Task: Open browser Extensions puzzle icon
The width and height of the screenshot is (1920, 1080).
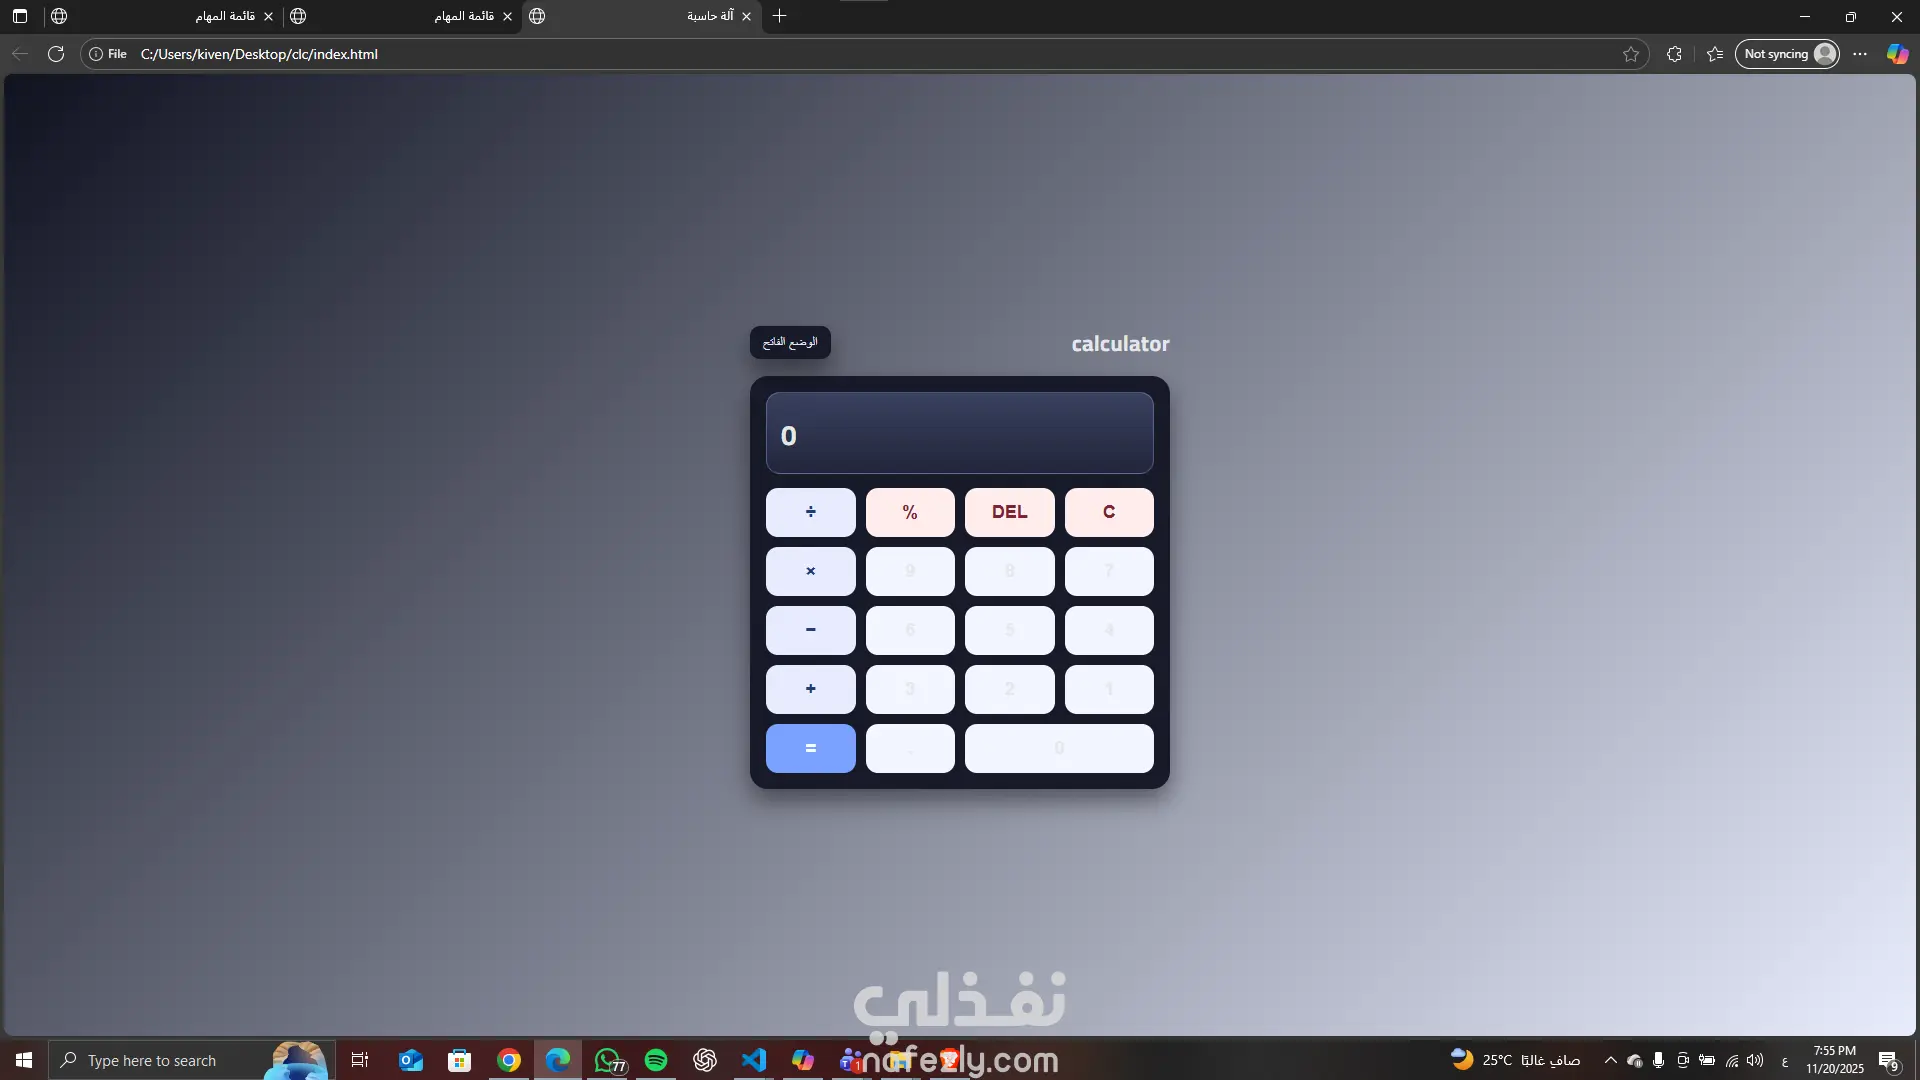Action: click(1674, 54)
